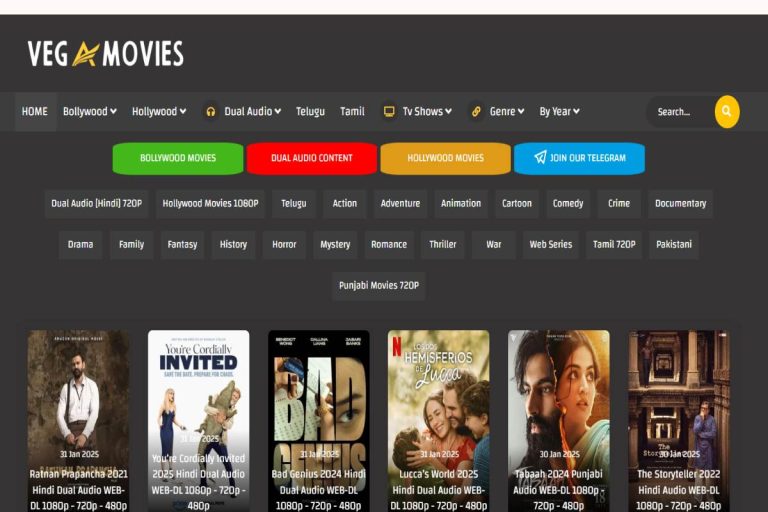
Task: Open the You're Cordially Invited poster
Action: pos(198,421)
